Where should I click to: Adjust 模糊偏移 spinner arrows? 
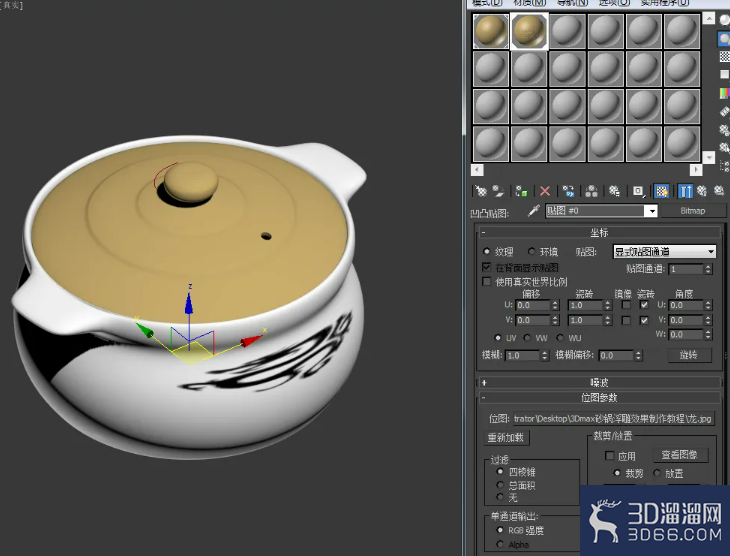click(638, 355)
